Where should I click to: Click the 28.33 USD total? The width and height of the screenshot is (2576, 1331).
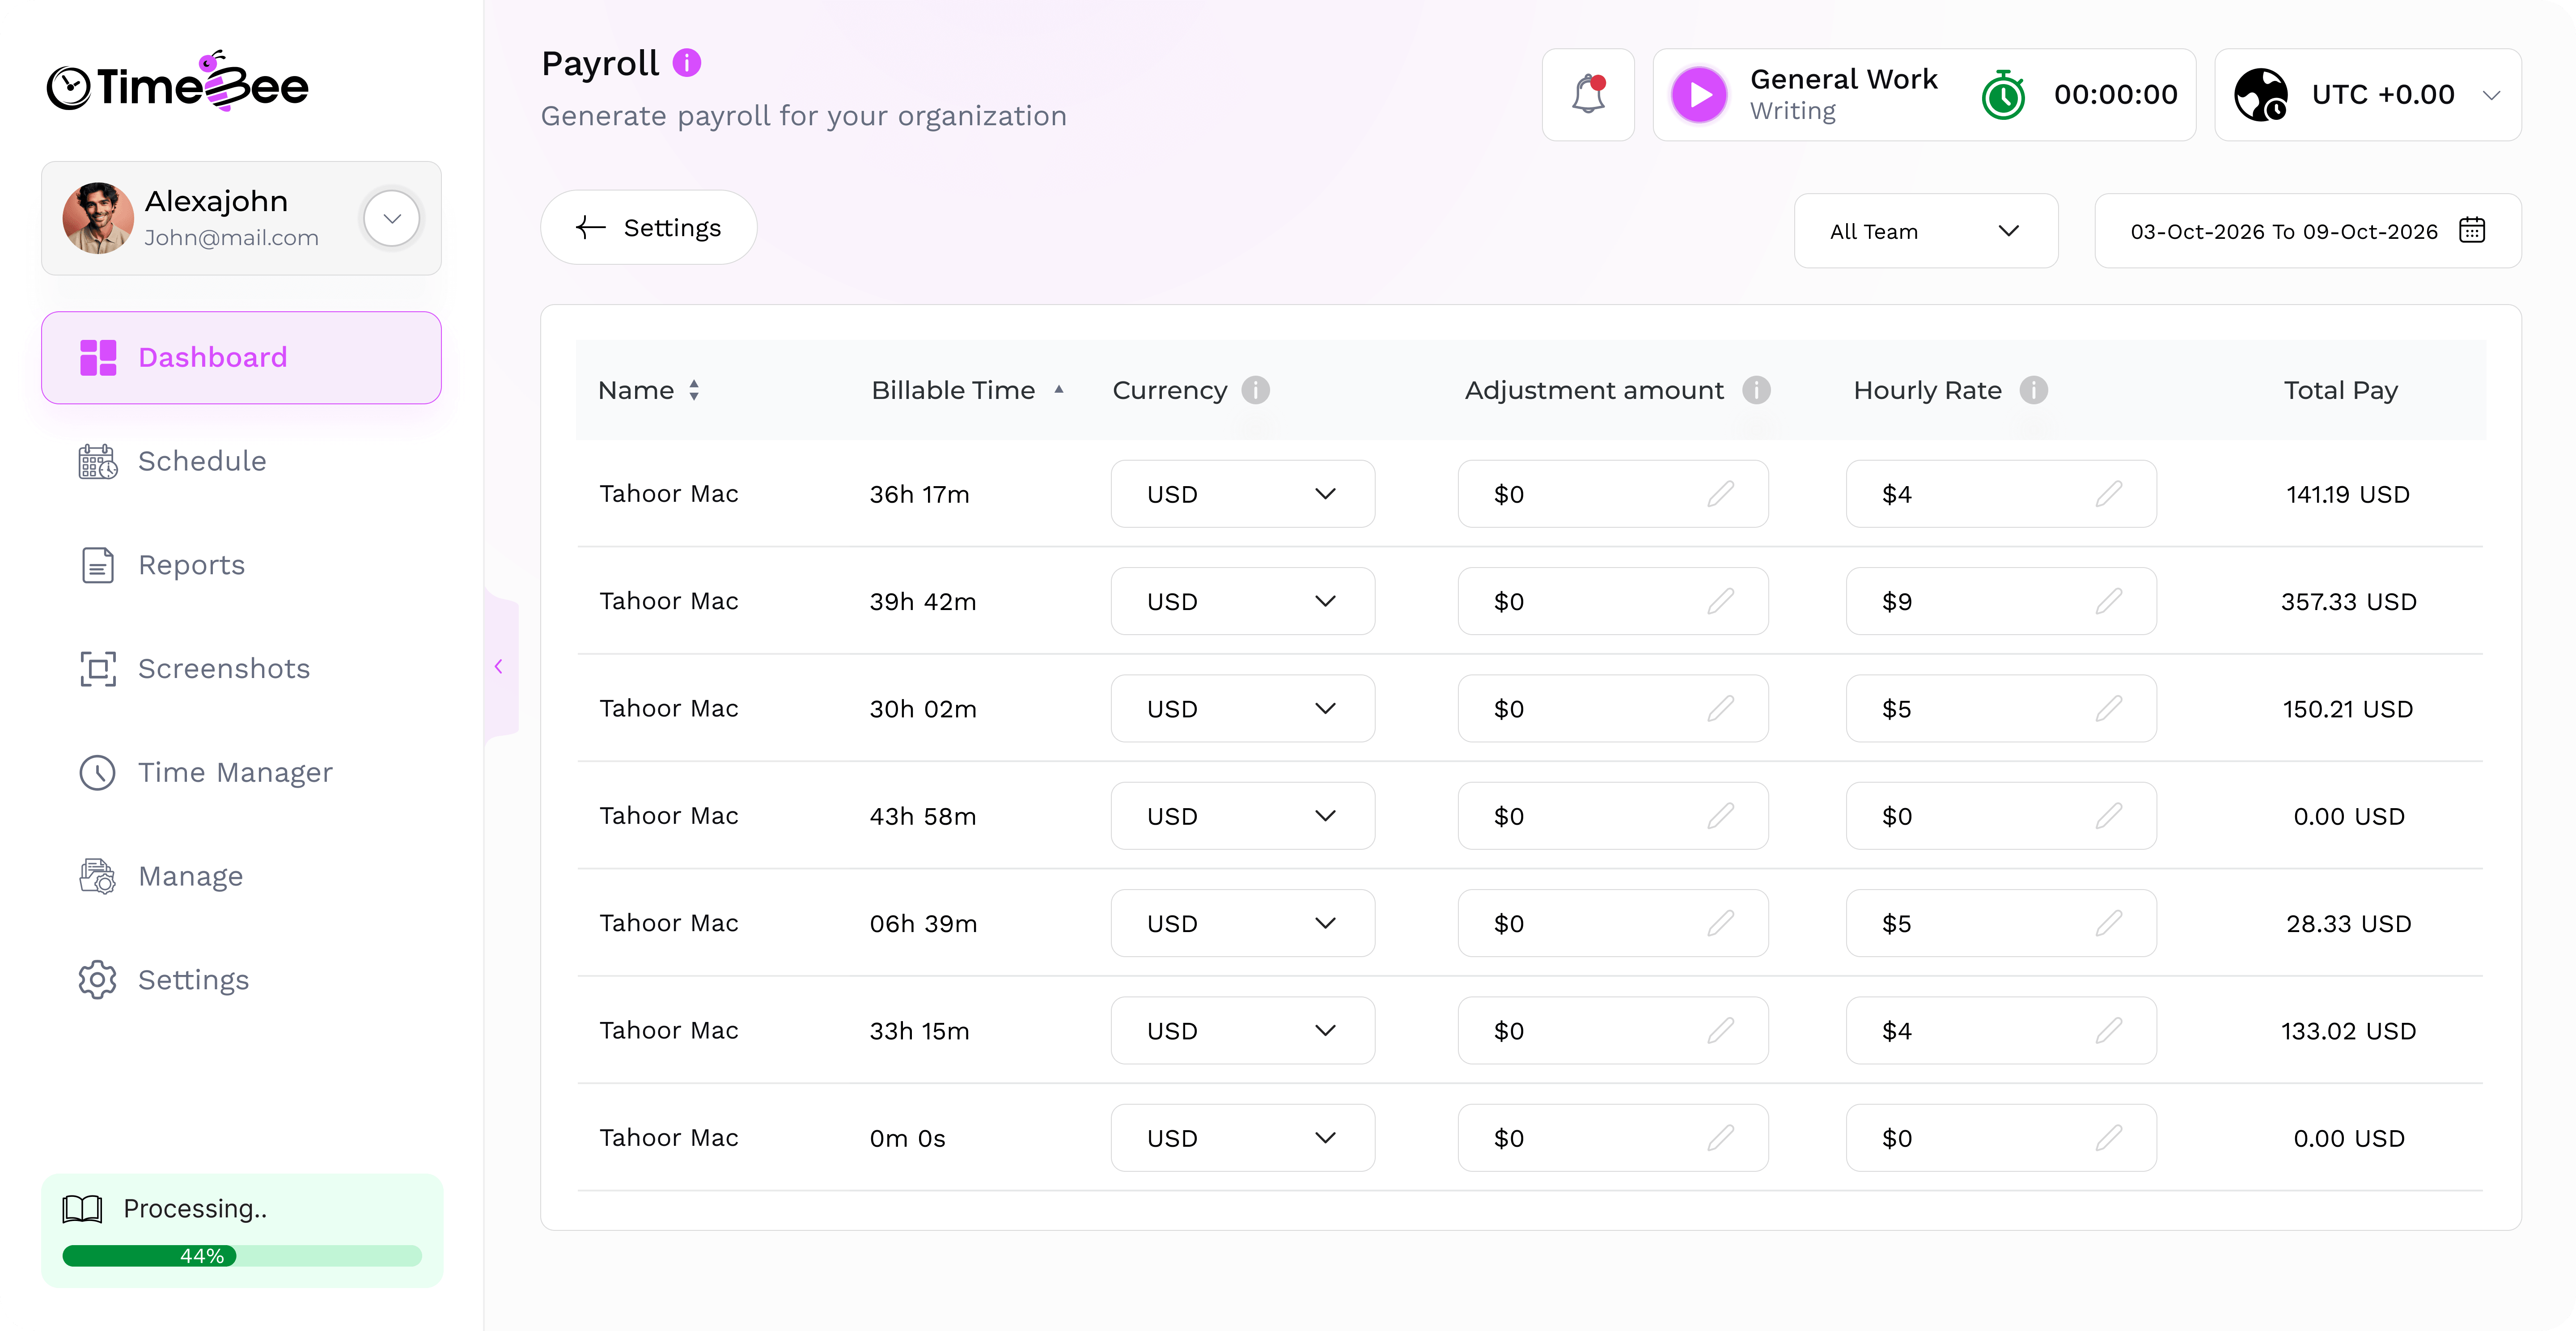point(2348,923)
